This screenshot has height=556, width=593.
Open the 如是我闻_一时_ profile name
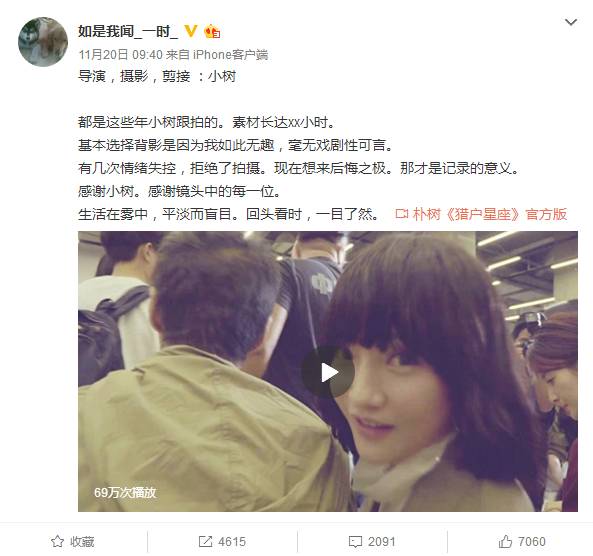[x=128, y=31]
